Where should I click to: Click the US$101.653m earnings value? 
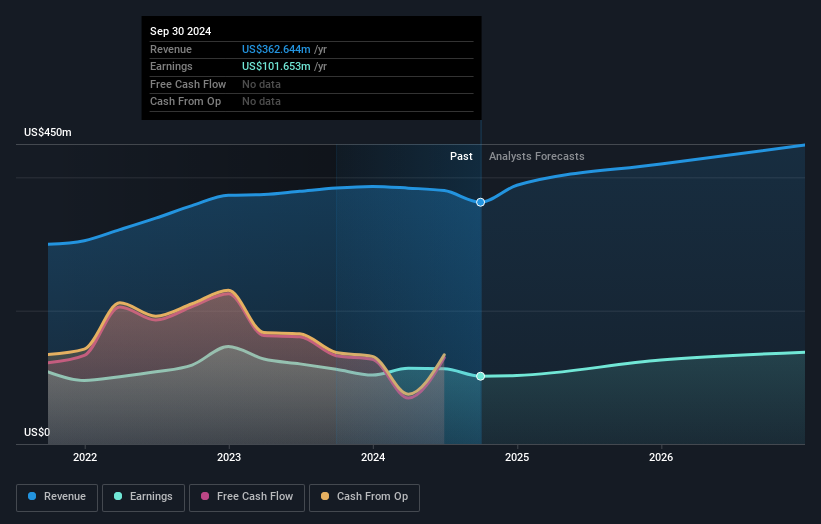point(276,66)
